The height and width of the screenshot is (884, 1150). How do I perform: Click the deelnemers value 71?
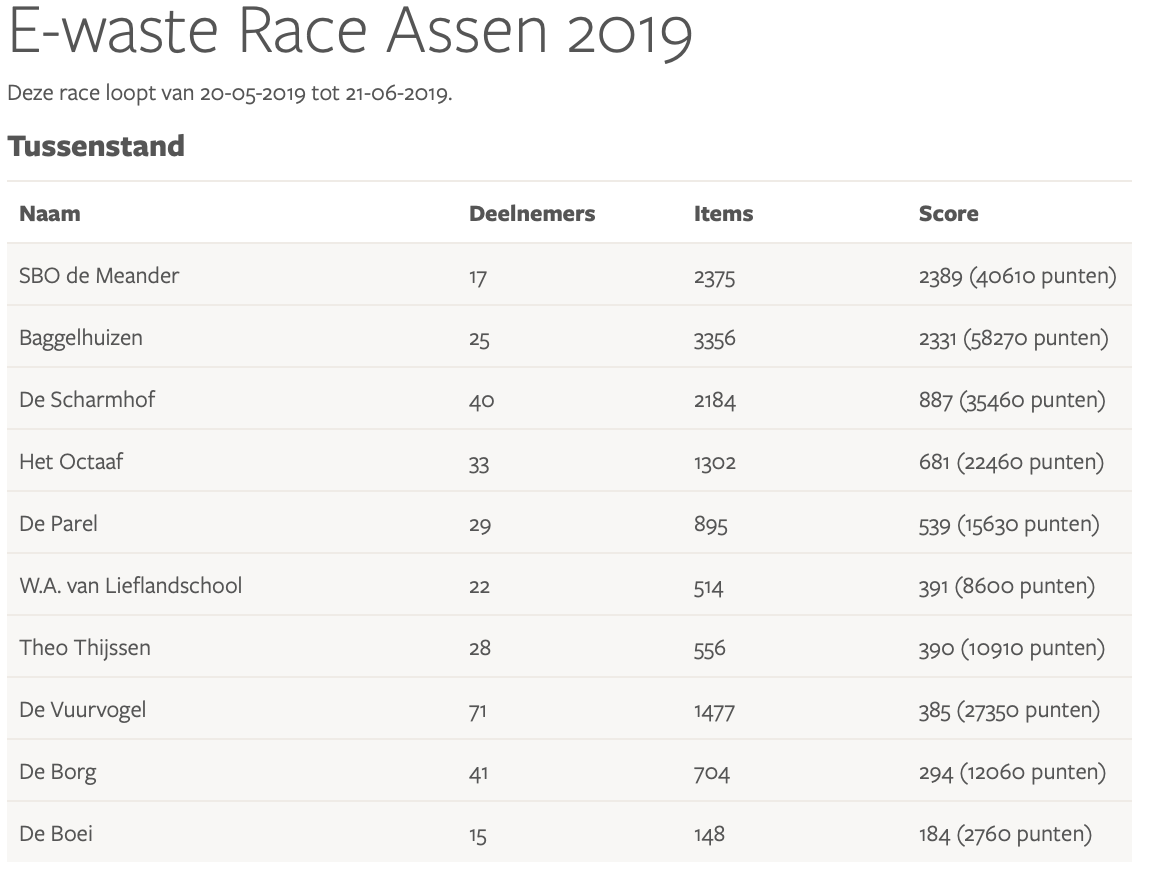(477, 711)
